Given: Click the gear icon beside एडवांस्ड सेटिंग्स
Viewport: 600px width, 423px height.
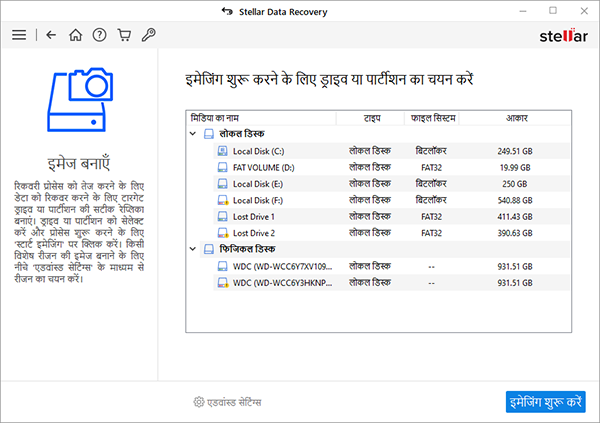Looking at the screenshot, I should pos(199,402).
